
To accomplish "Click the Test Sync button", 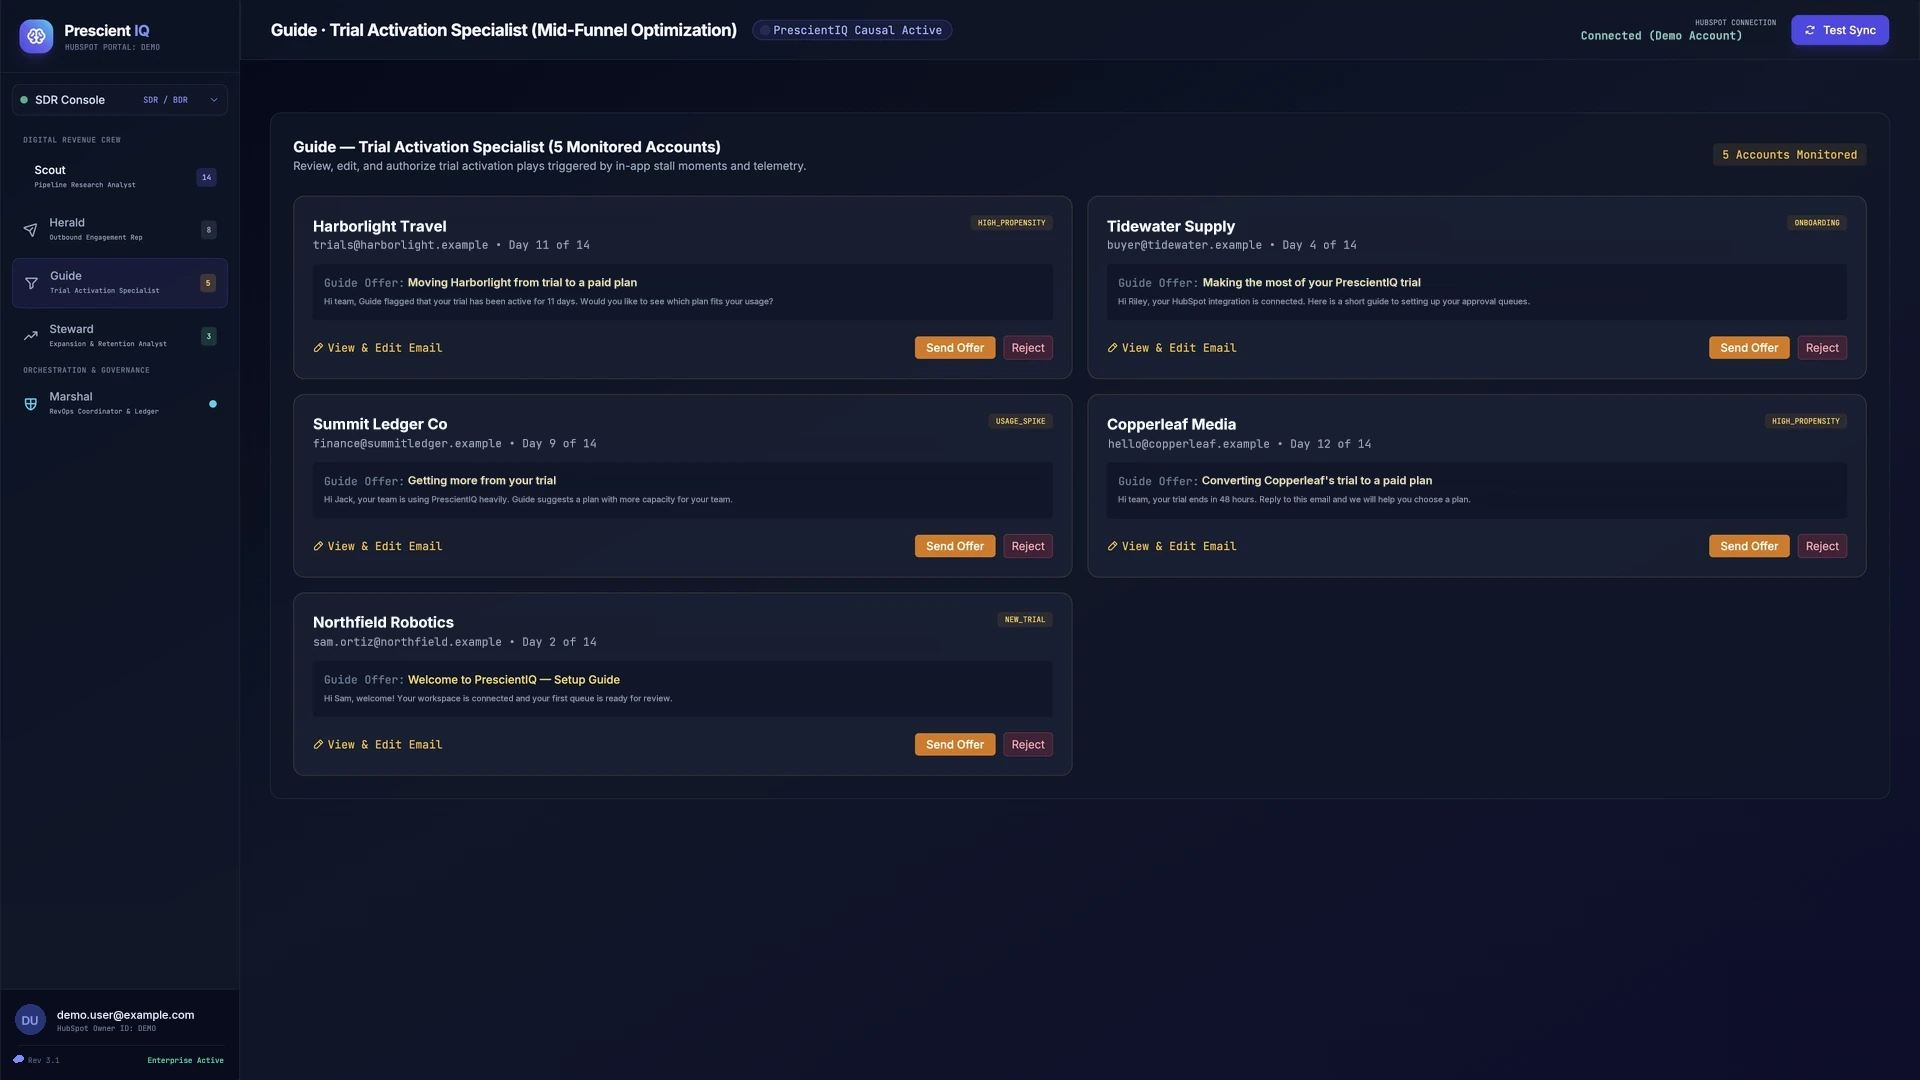I will click(1840, 30).
